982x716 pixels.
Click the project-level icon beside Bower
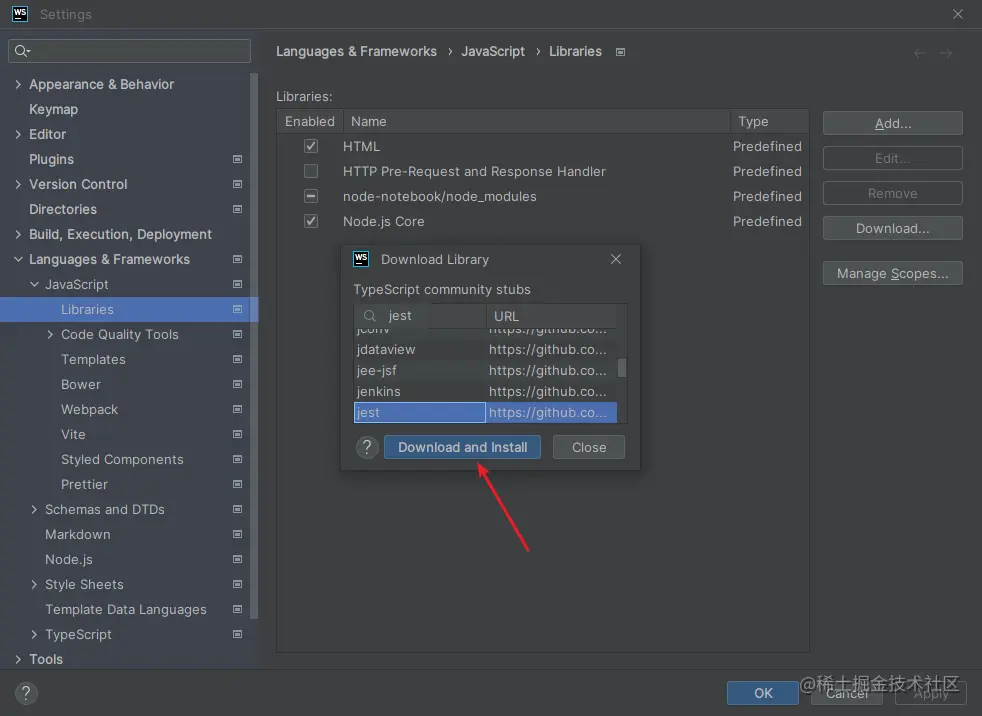click(x=237, y=385)
